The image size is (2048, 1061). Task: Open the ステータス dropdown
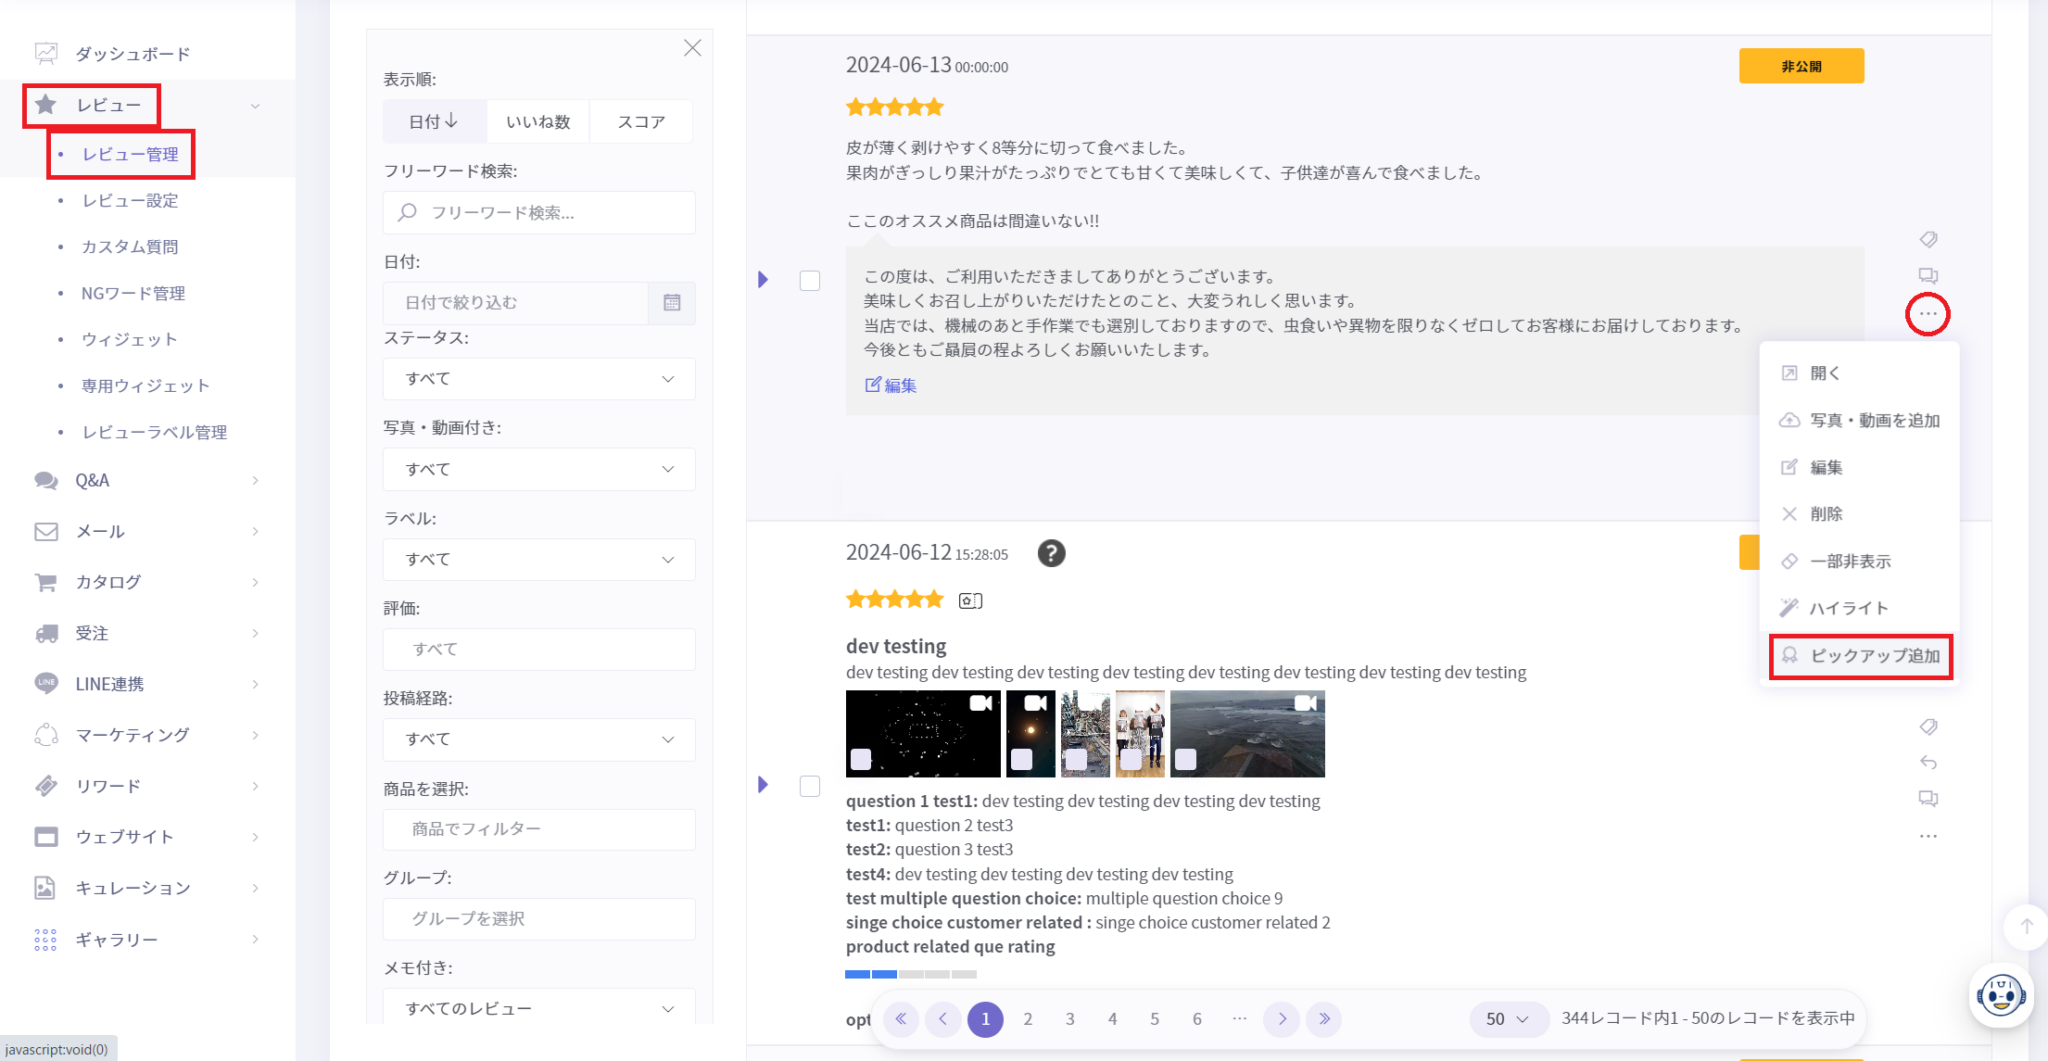click(x=539, y=379)
